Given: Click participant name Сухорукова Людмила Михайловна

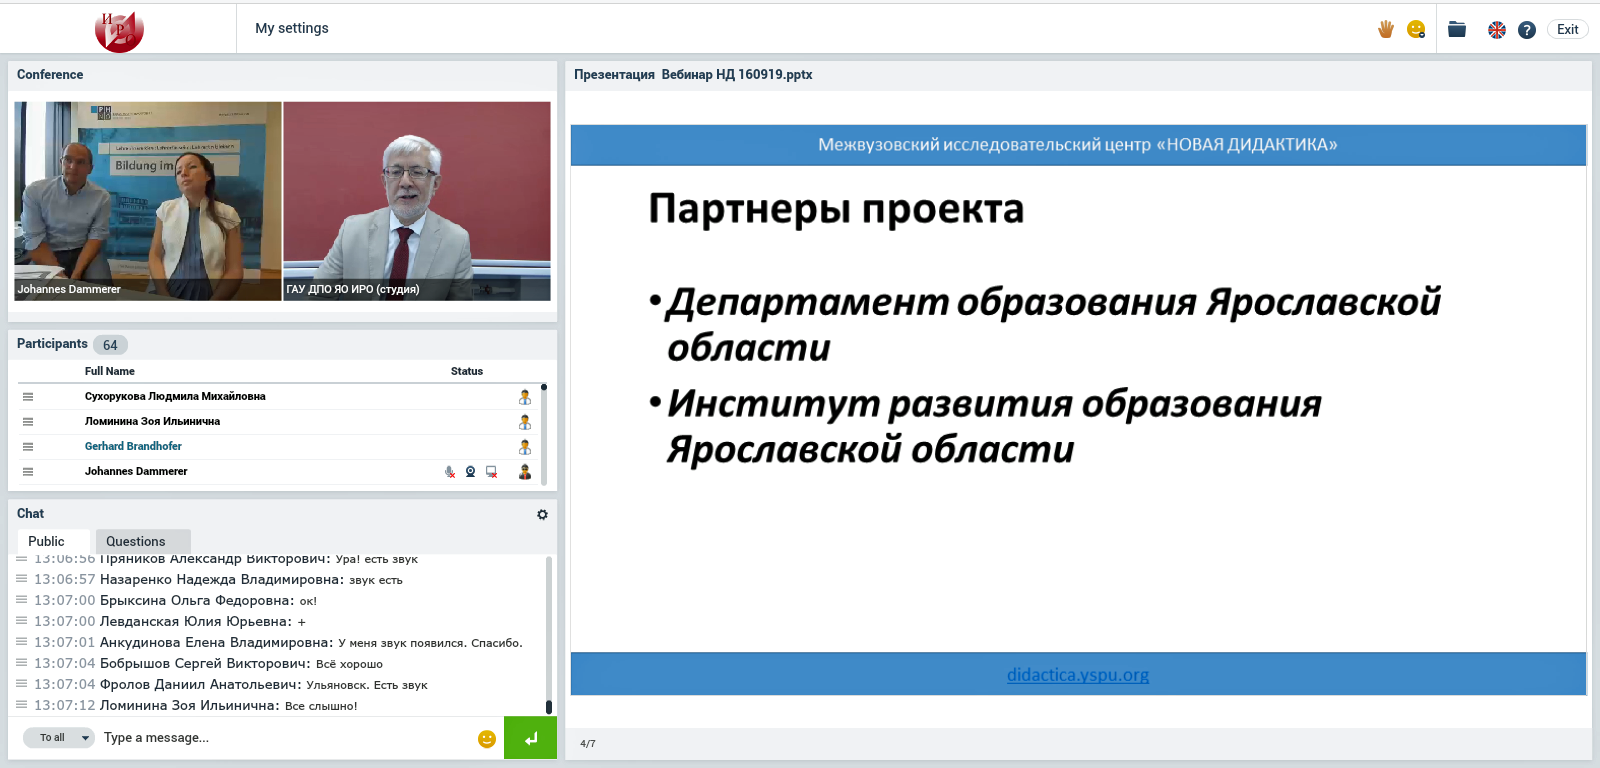Looking at the screenshot, I should 175,396.
